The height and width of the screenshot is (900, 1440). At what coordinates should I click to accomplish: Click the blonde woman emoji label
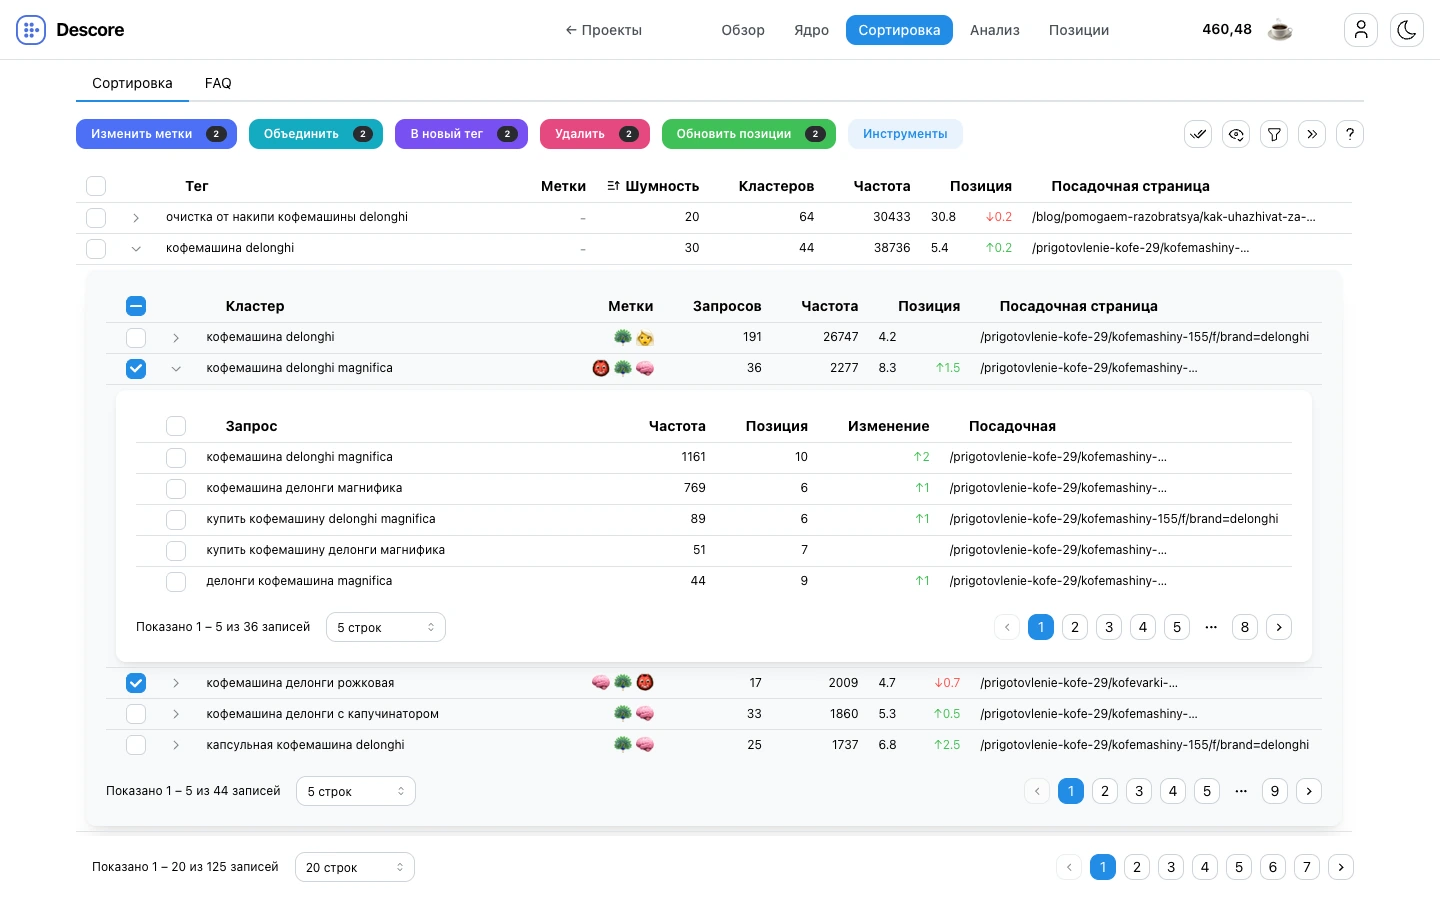[x=645, y=338]
